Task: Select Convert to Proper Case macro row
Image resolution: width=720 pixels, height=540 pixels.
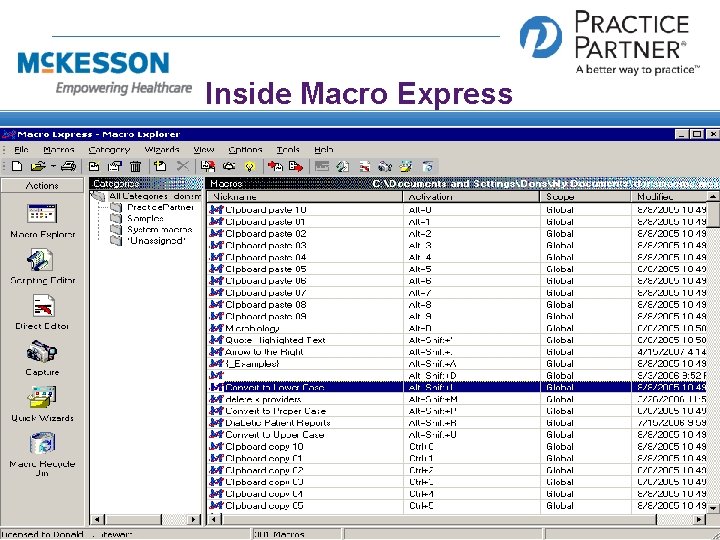Action: [457, 411]
